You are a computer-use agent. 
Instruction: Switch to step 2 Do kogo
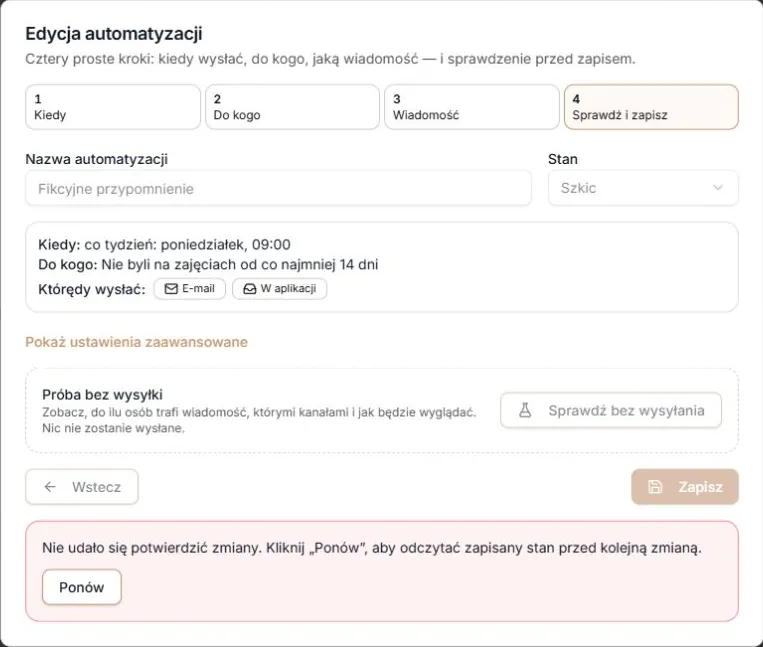point(292,107)
